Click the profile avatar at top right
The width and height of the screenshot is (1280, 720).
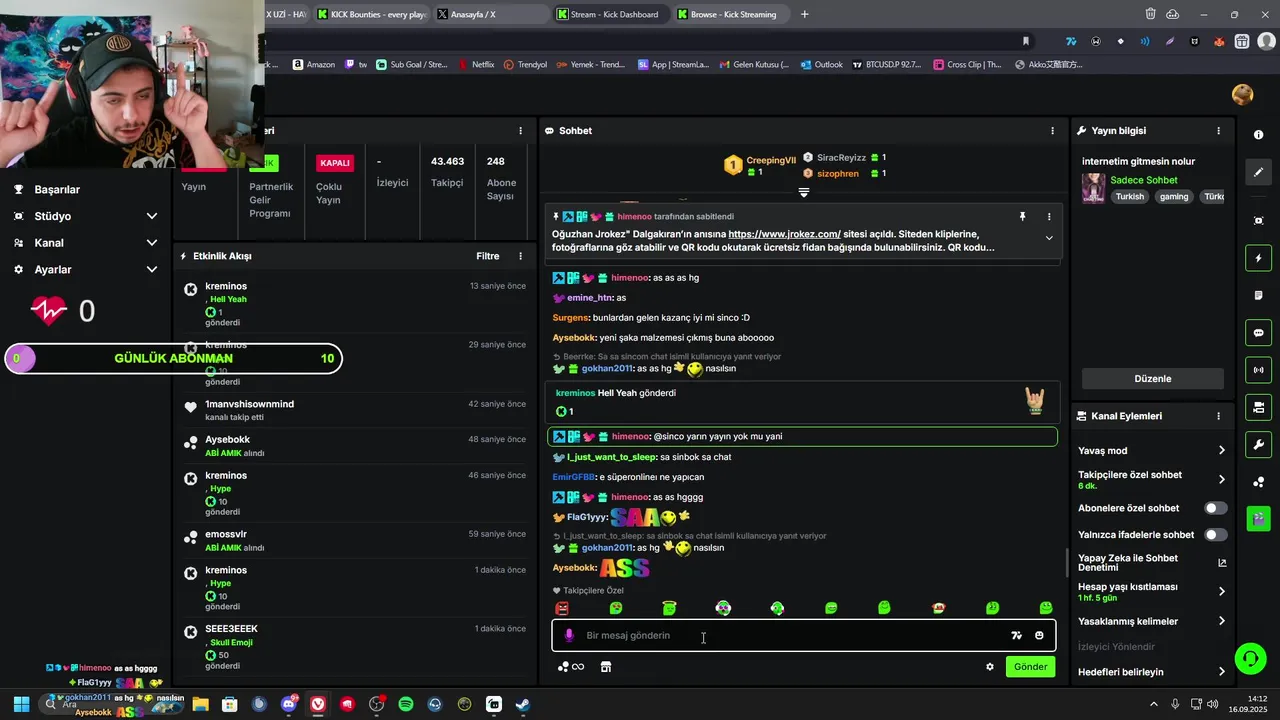1242,94
